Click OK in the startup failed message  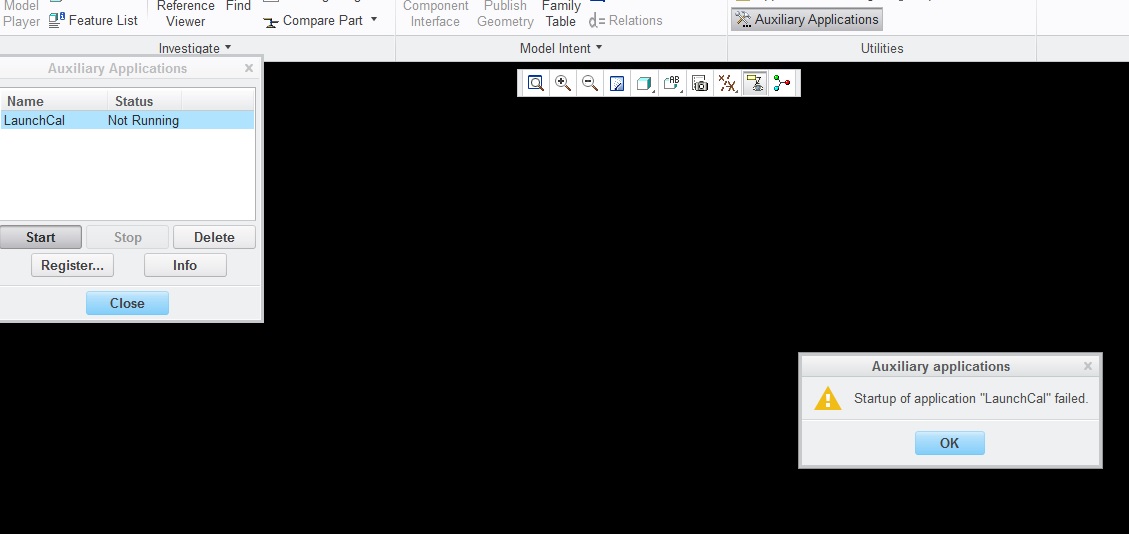pyautogui.click(x=950, y=443)
